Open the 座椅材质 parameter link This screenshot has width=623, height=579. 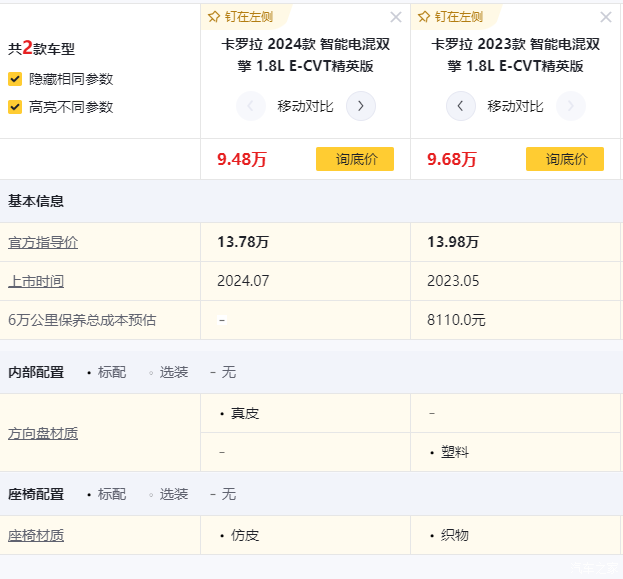point(36,535)
